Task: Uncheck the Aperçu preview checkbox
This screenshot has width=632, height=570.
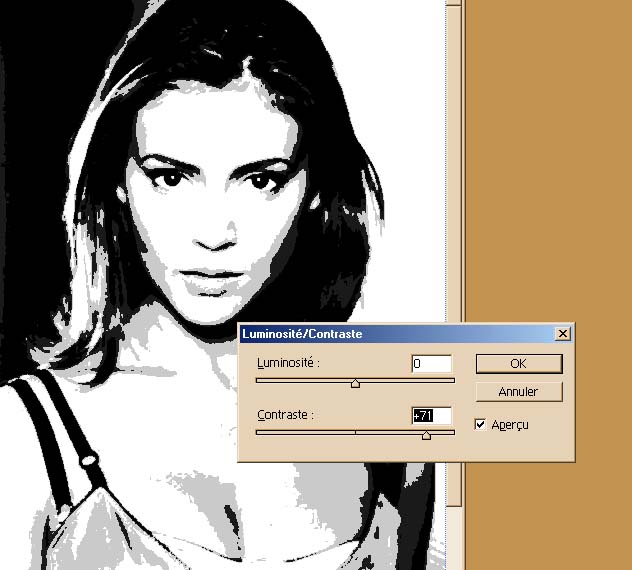Action: pos(480,424)
